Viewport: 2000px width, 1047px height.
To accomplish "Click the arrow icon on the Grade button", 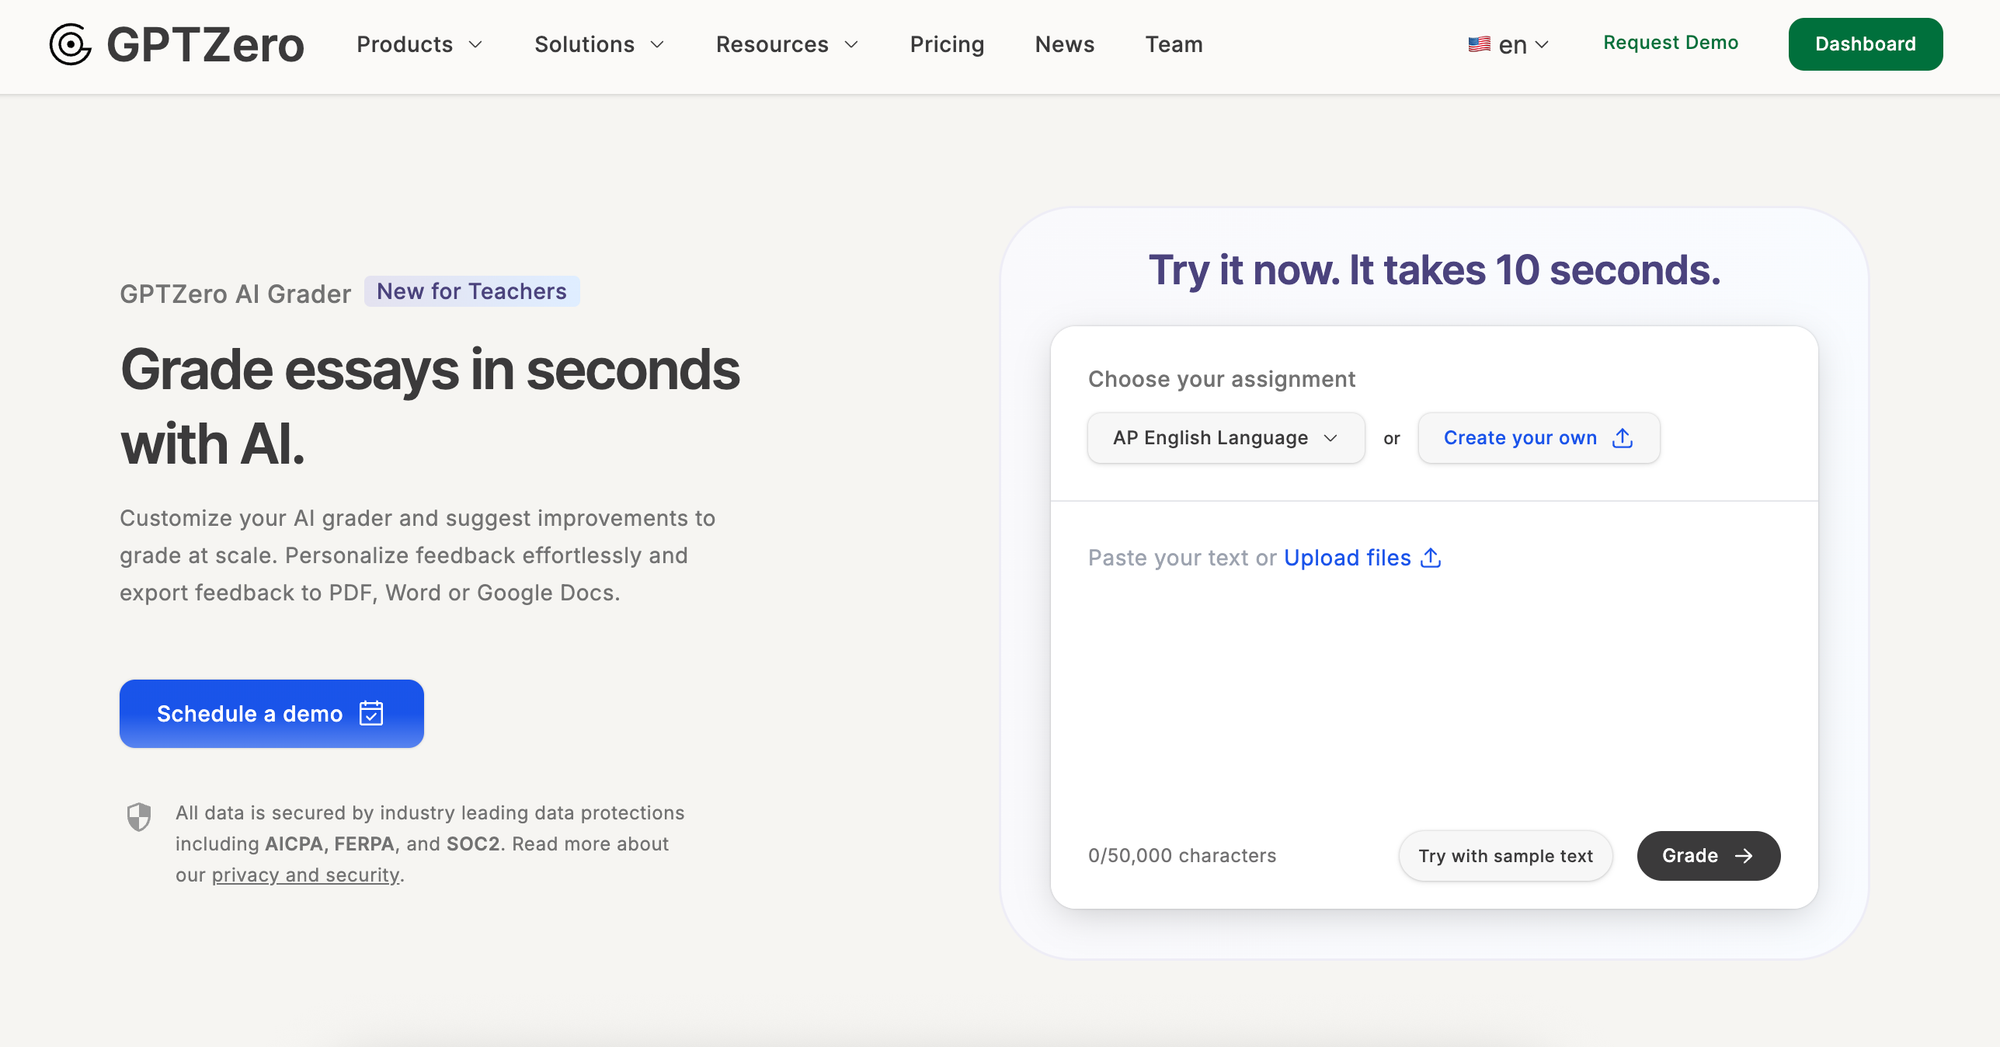I will coord(1744,856).
